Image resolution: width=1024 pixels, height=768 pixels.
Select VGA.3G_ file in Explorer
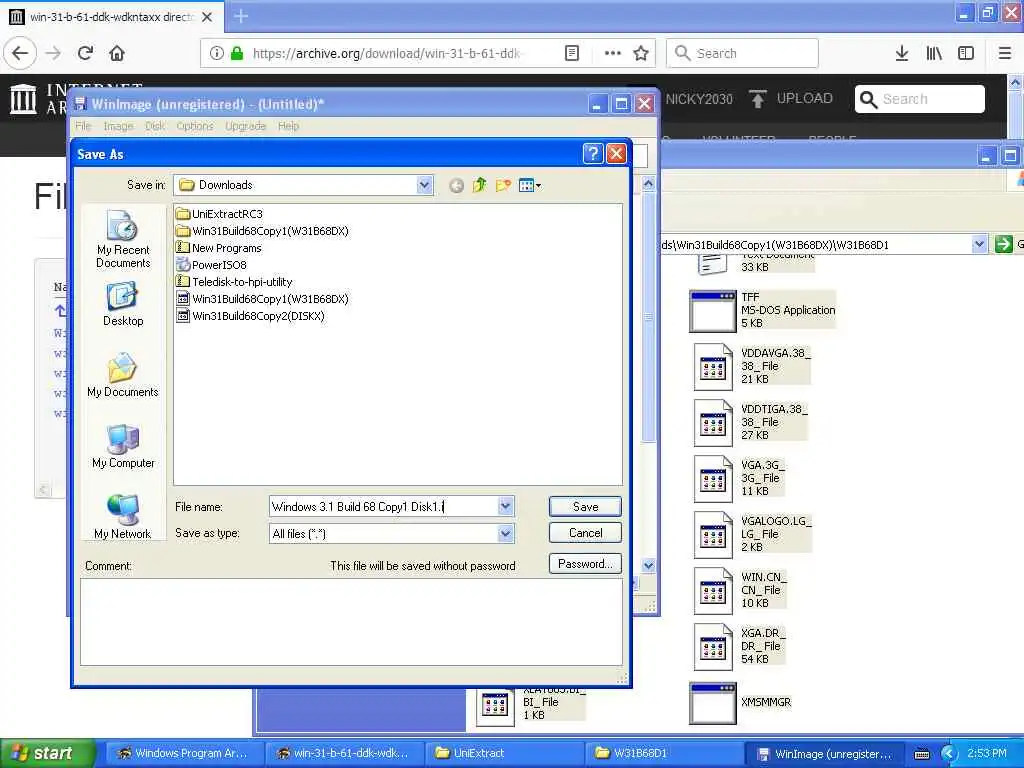pos(739,478)
